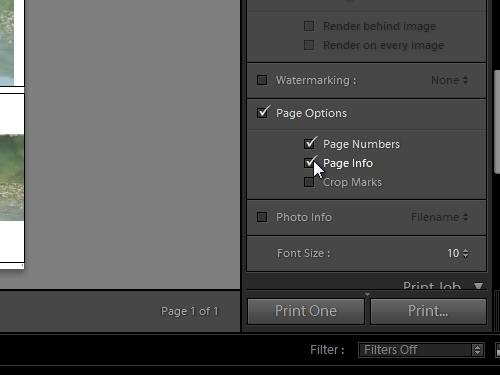The width and height of the screenshot is (500, 375).
Task: Disable the Page Numbers checkbox
Action: pyautogui.click(x=309, y=144)
